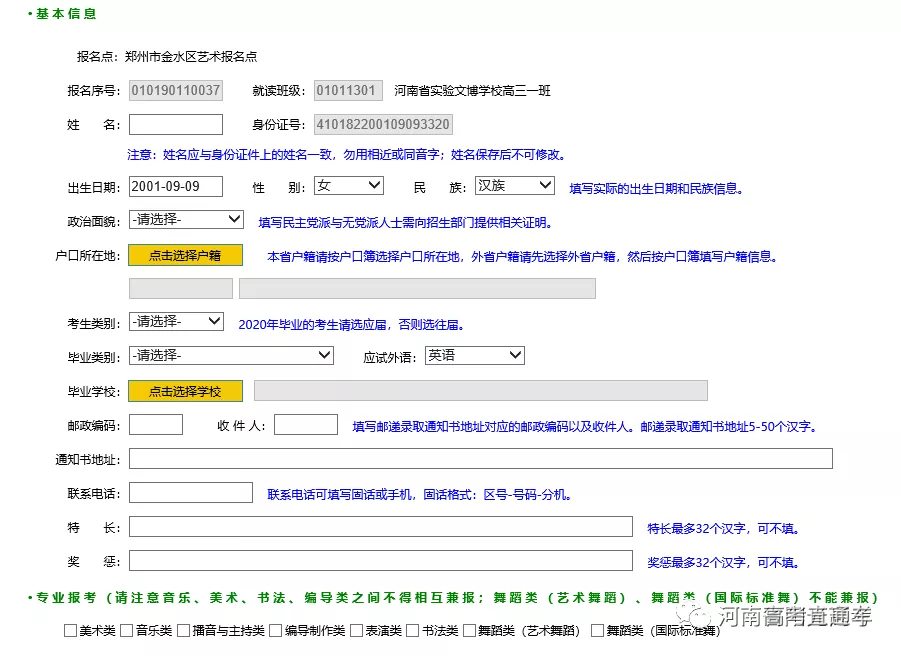This screenshot has height=656, width=901.
Task: Click the 点击选择学校 button
Action: click(x=185, y=391)
